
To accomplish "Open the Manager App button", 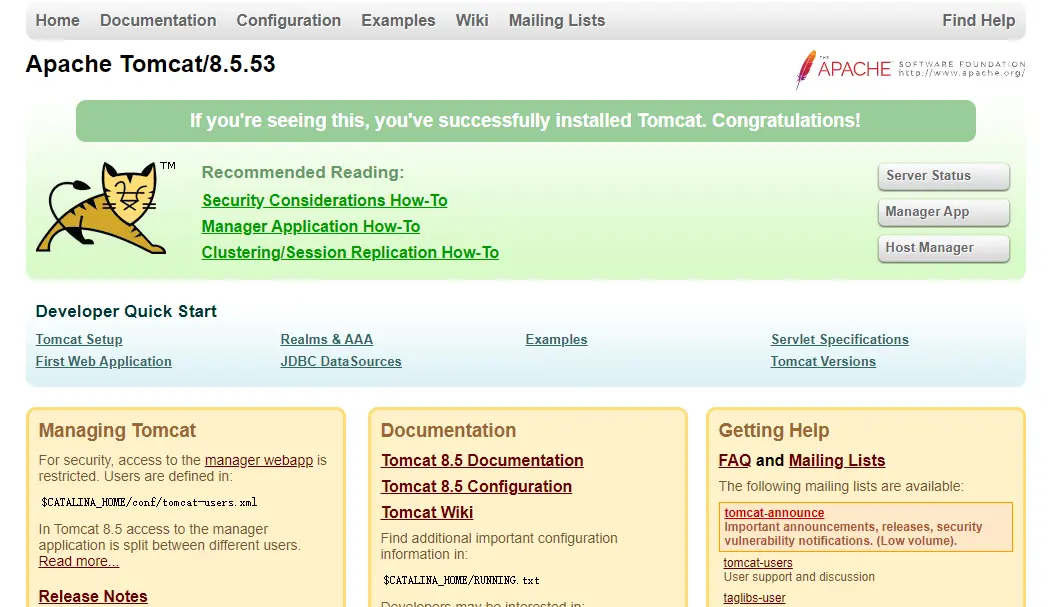I will pyautogui.click(x=943, y=212).
